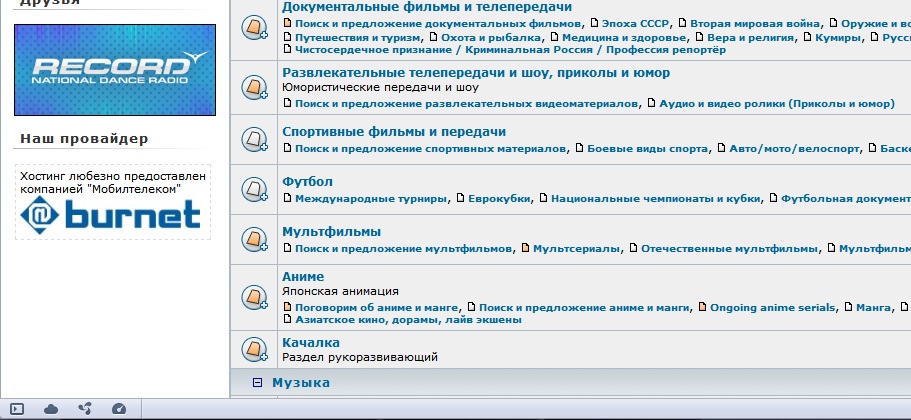911x420 pixels.
Task: Click the description Японская анимация
Action: 340,292
